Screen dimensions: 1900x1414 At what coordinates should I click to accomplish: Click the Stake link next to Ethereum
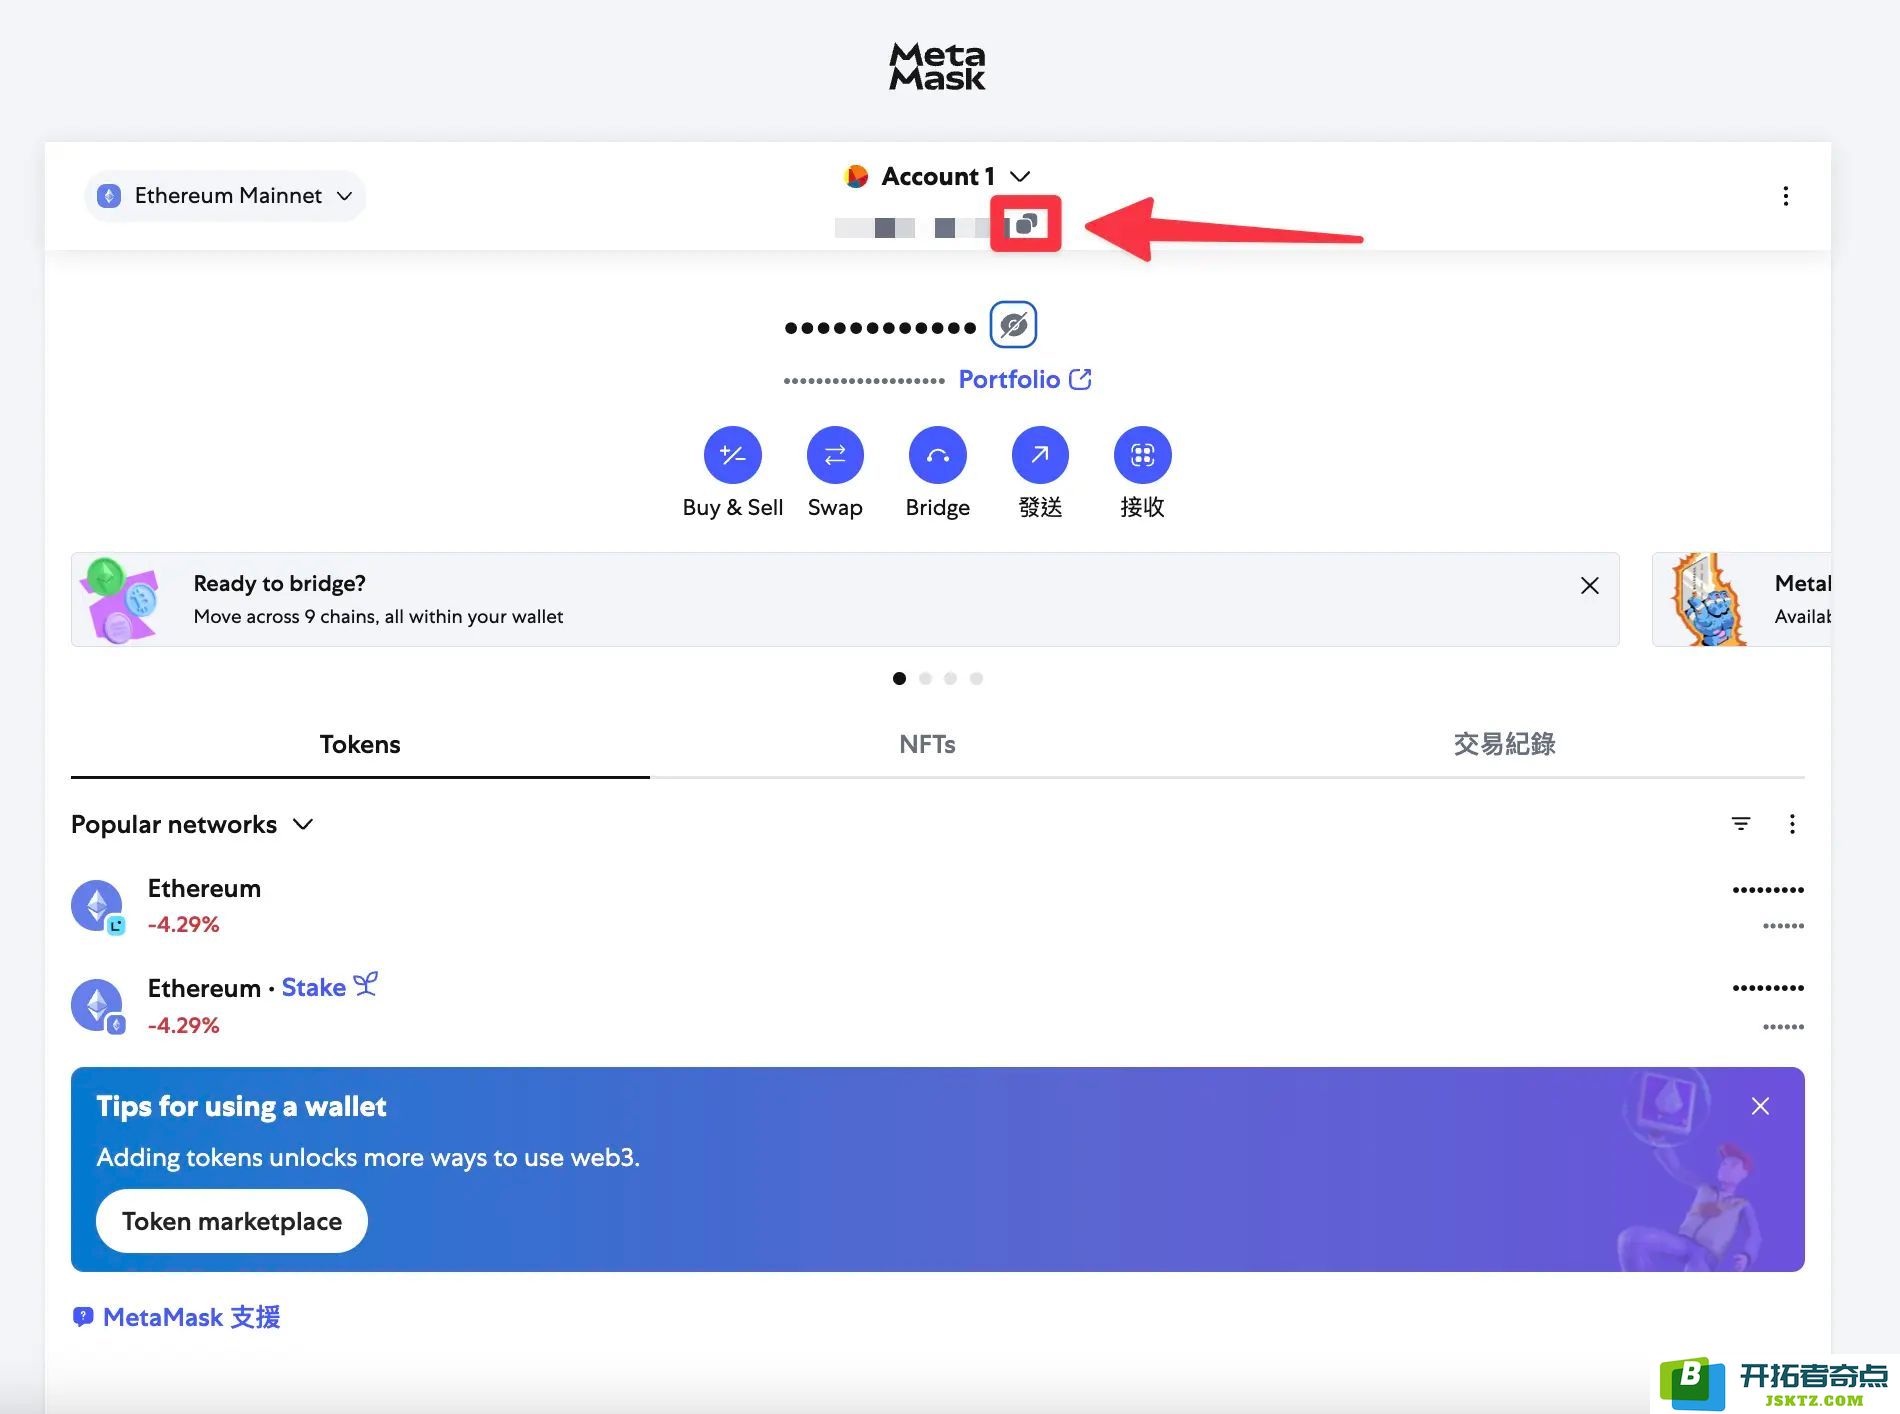tap(313, 988)
